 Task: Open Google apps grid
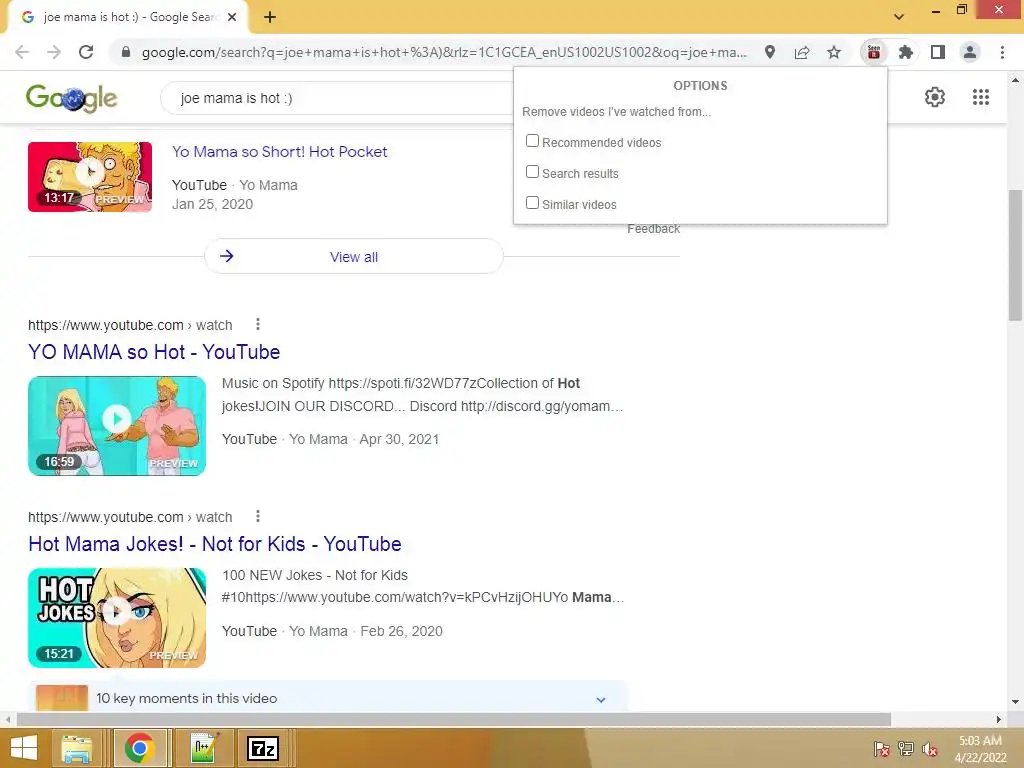(x=981, y=97)
